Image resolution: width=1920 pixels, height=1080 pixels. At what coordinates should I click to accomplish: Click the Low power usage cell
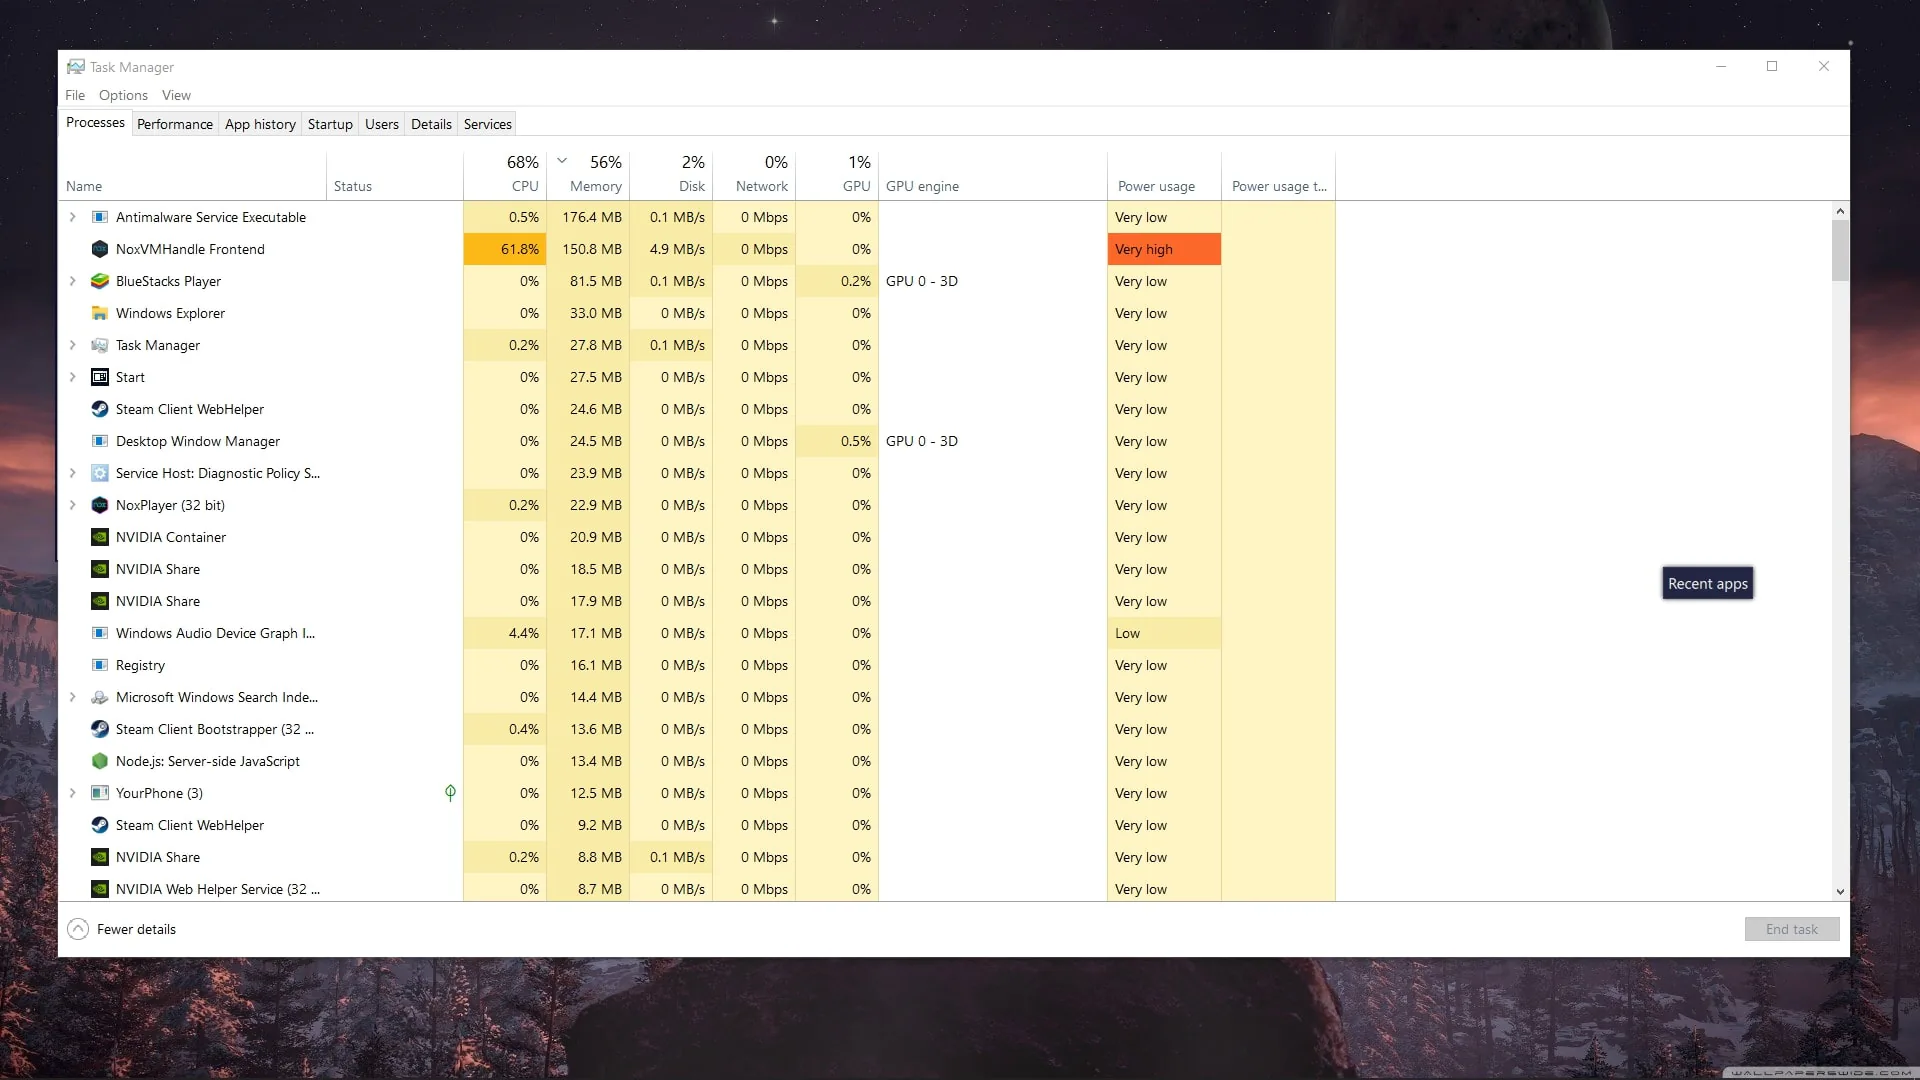click(1164, 633)
